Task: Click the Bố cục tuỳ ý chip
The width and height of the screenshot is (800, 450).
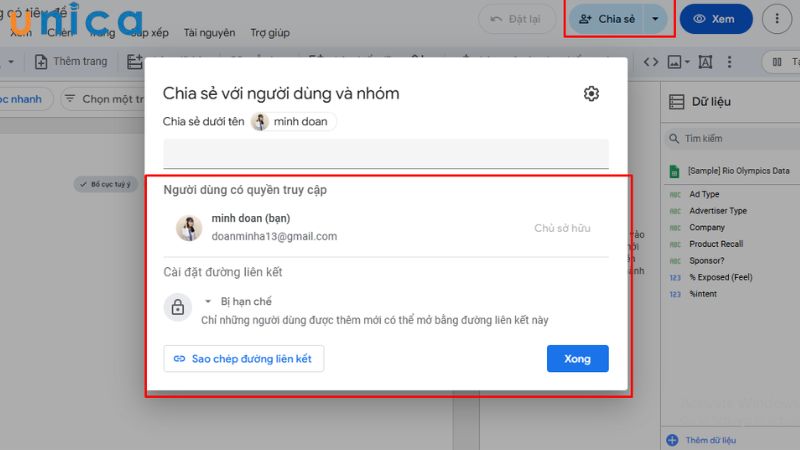Action: point(106,184)
